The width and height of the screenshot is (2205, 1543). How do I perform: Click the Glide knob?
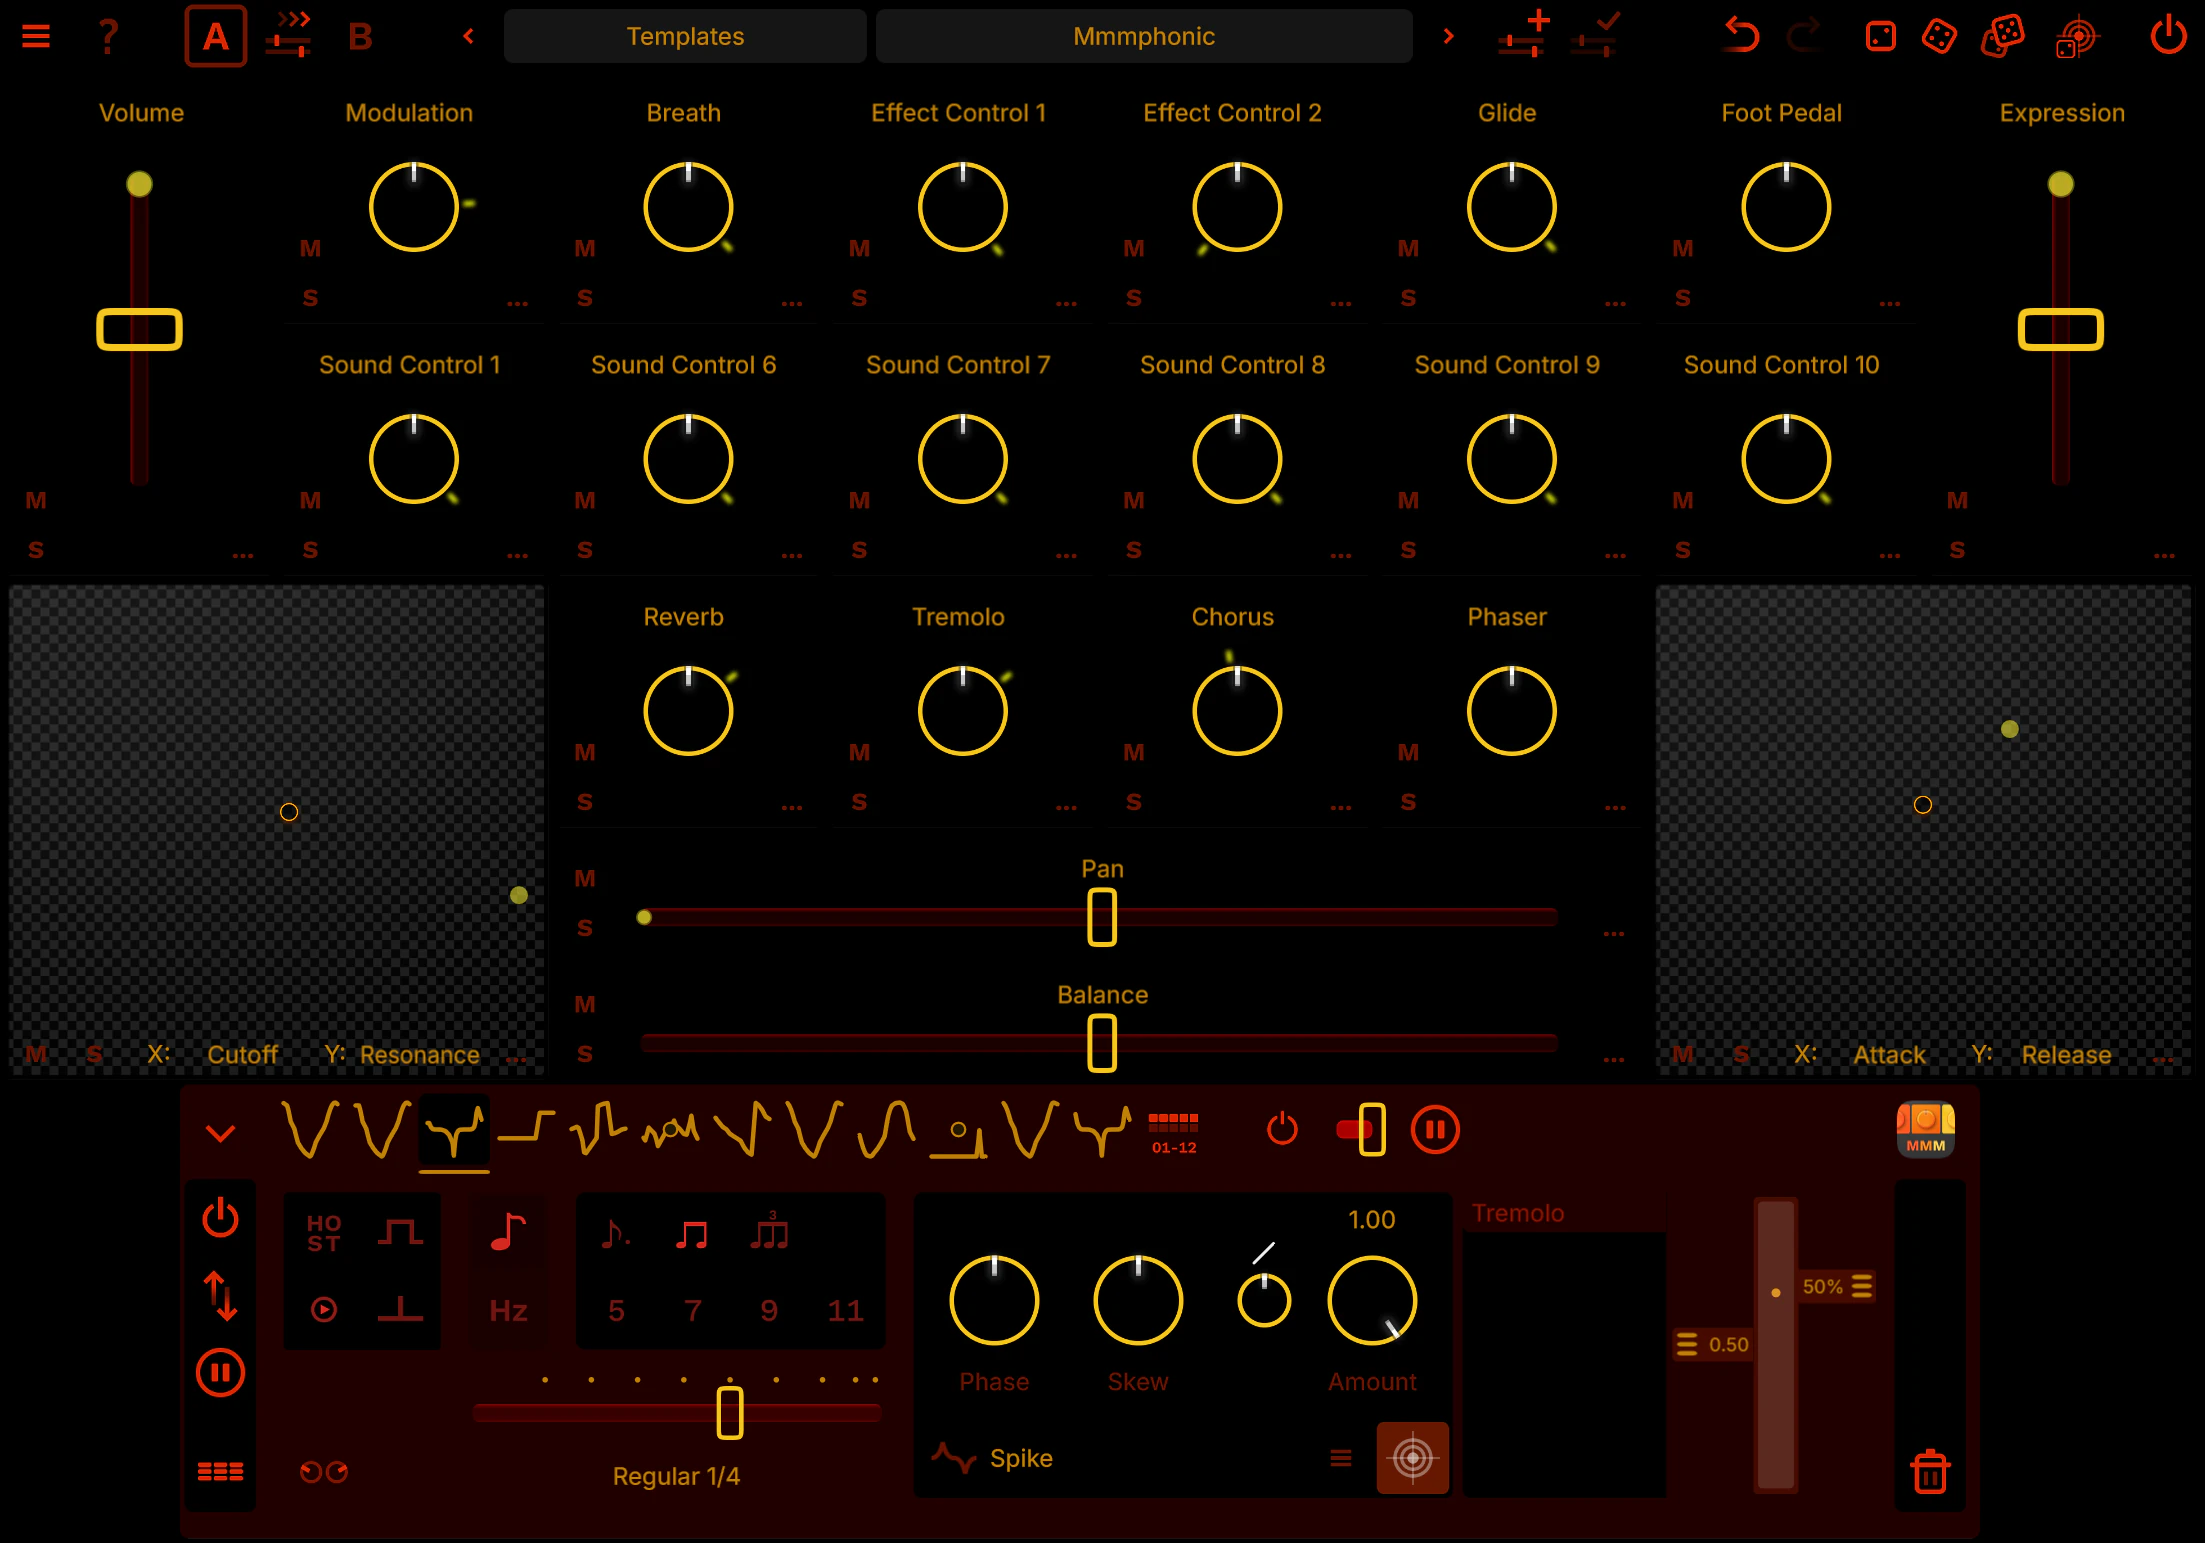click(1511, 207)
